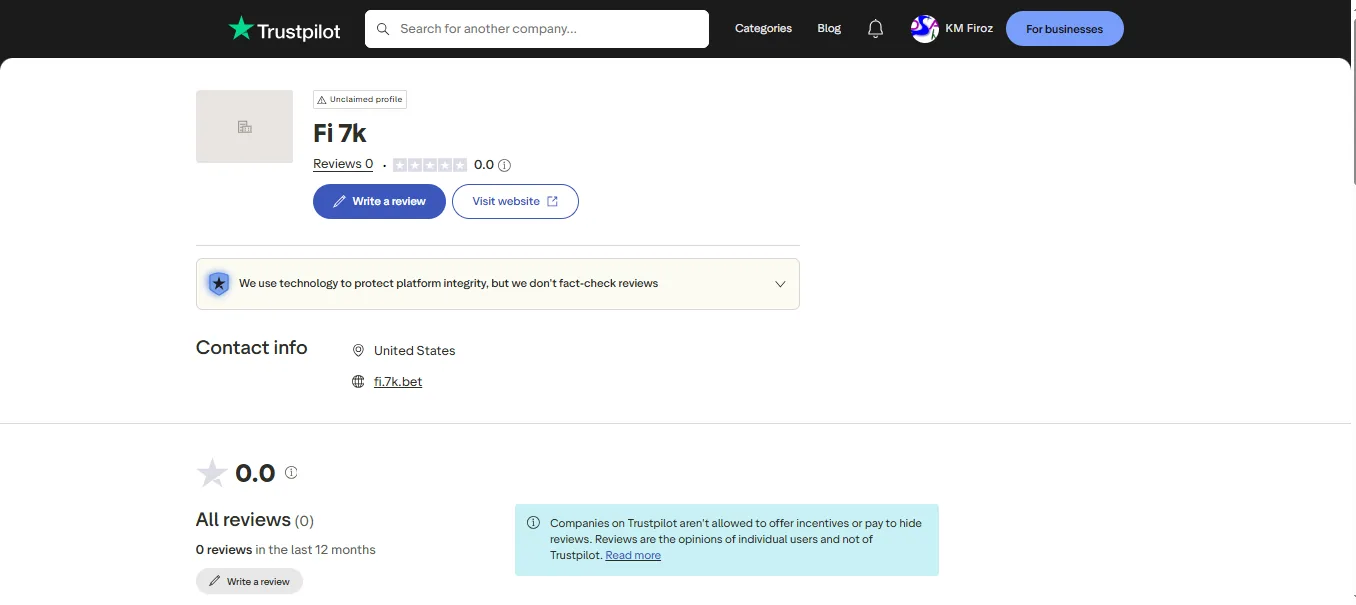This screenshot has width=1356, height=605.
Task: Click the Fi 7k company heading
Action: pyautogui.click(x=340, y=133)
